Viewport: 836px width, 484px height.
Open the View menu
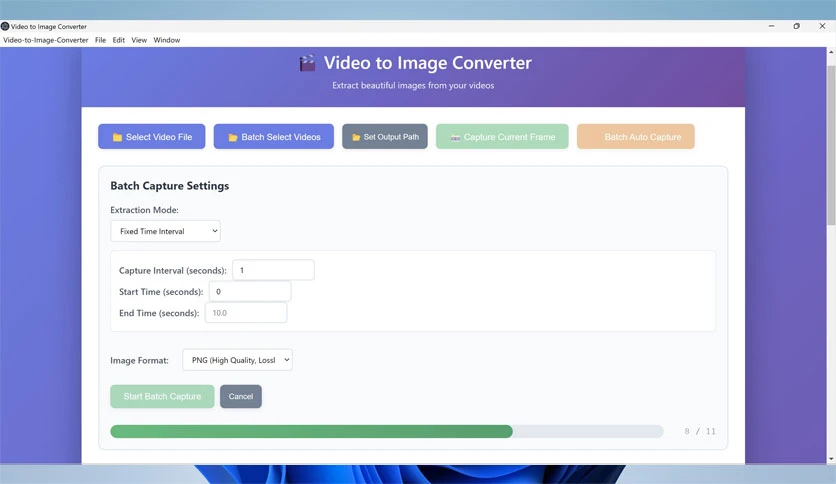point(139,40)
